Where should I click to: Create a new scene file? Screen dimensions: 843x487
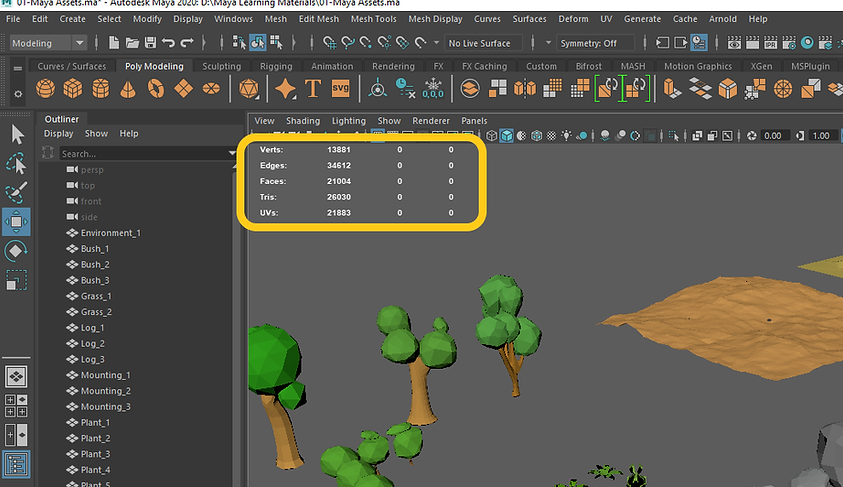(x=114, y=42)
